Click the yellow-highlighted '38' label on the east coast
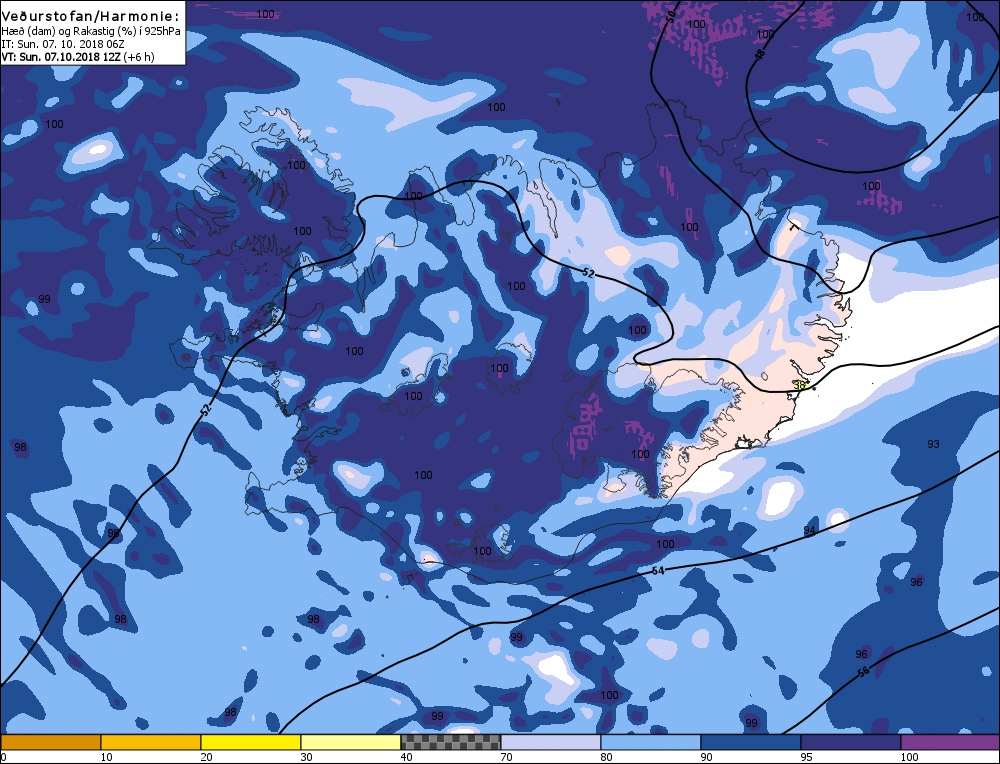1000x764 pixels. (x=799, y=385)
